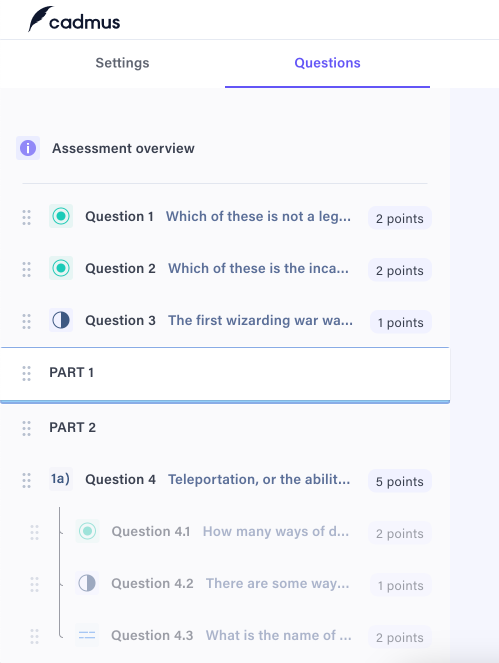Click Question 1 multiple choice icon

tap(61, 216)
